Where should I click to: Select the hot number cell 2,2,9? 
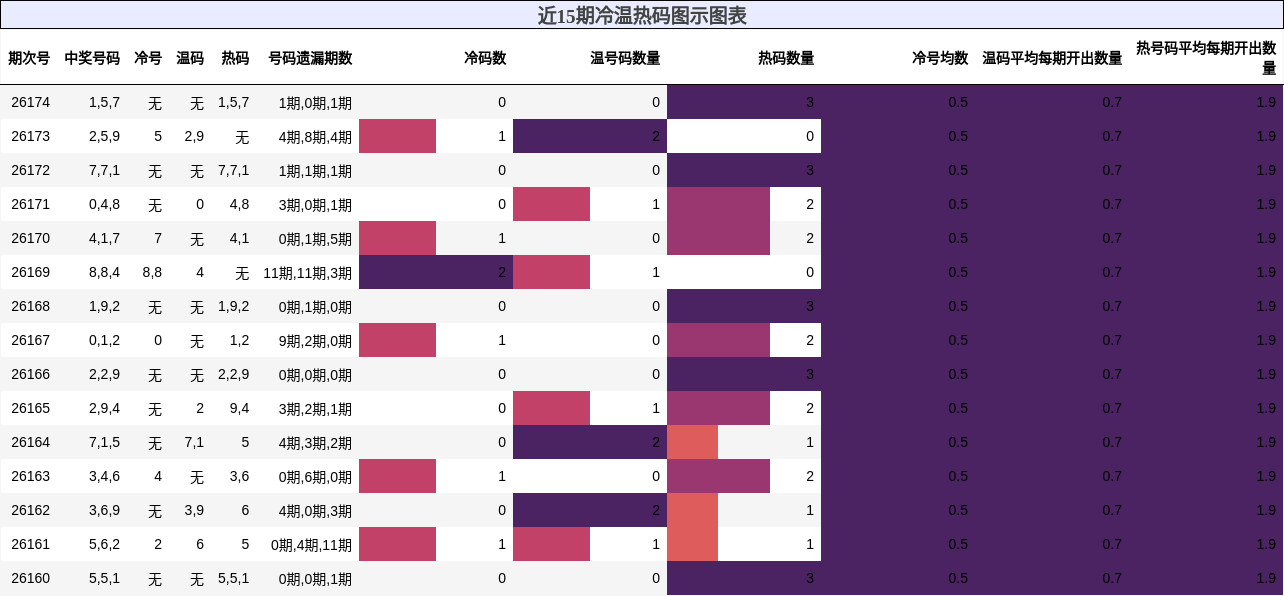click(233, 374)
